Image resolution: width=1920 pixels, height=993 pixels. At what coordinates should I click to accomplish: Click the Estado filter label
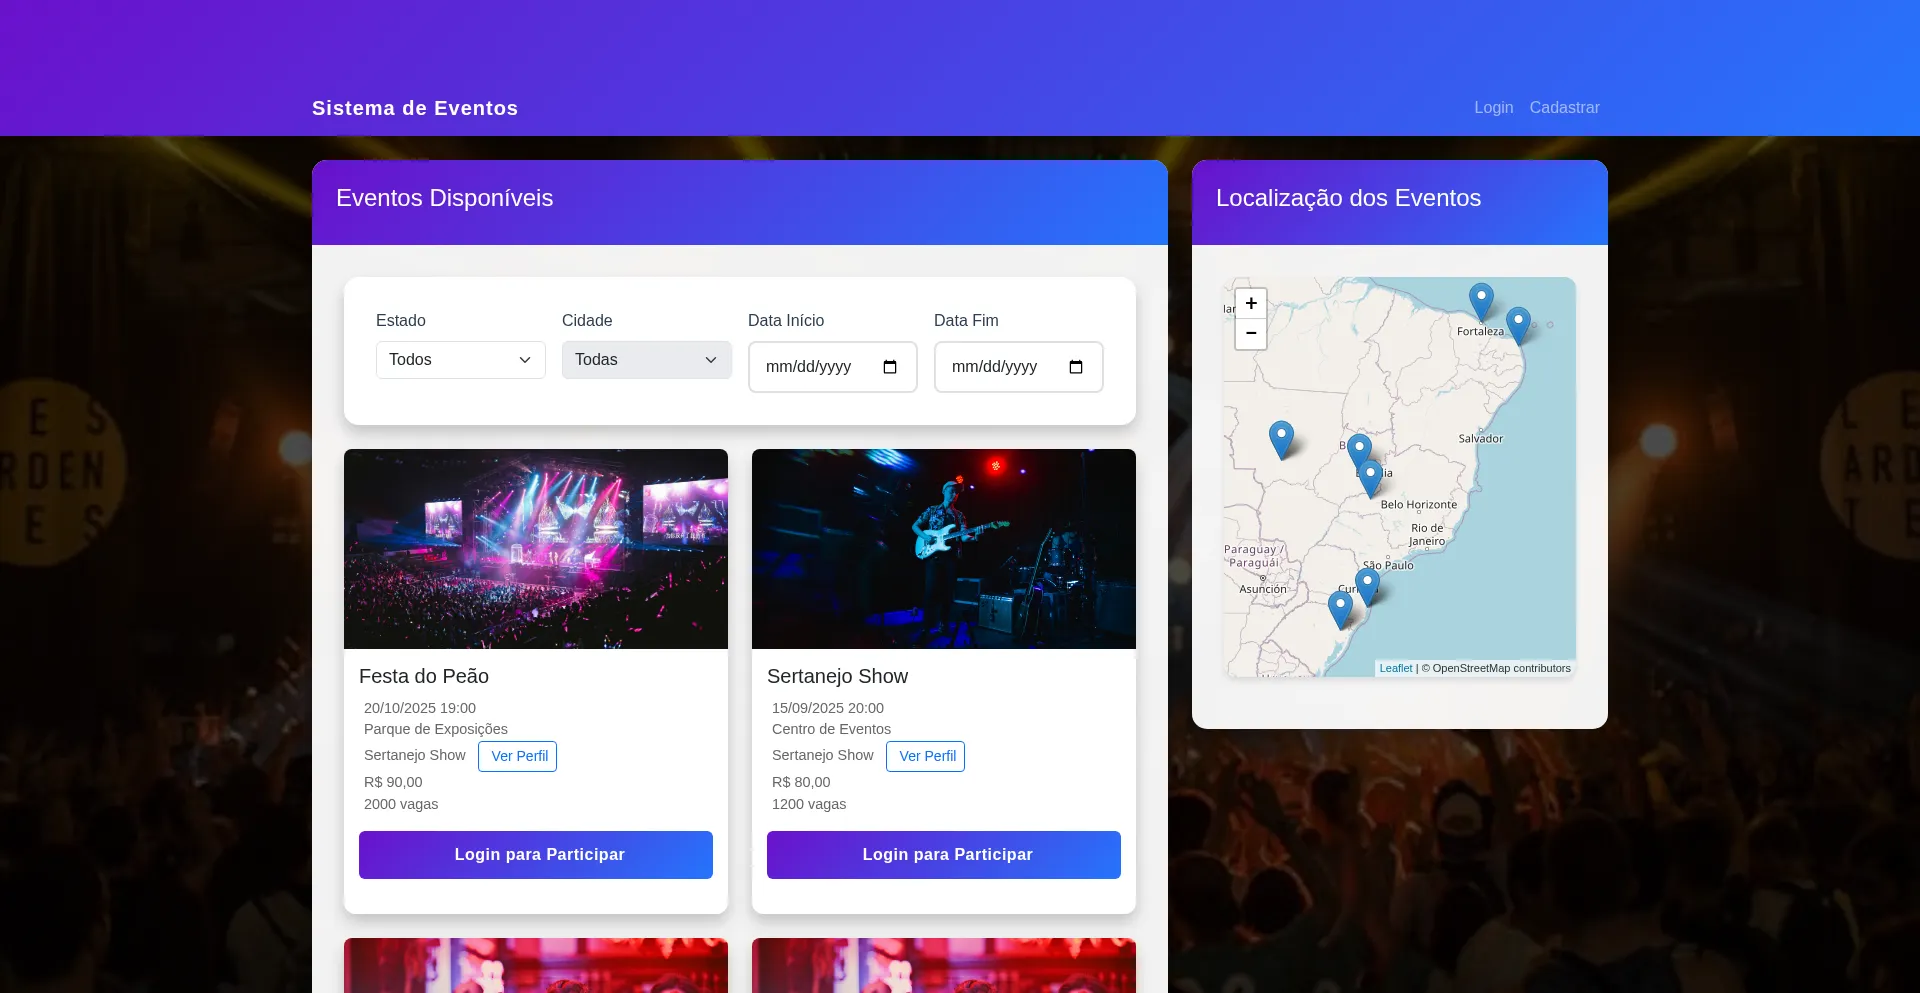pyautogui.click(x=401, y=321)
